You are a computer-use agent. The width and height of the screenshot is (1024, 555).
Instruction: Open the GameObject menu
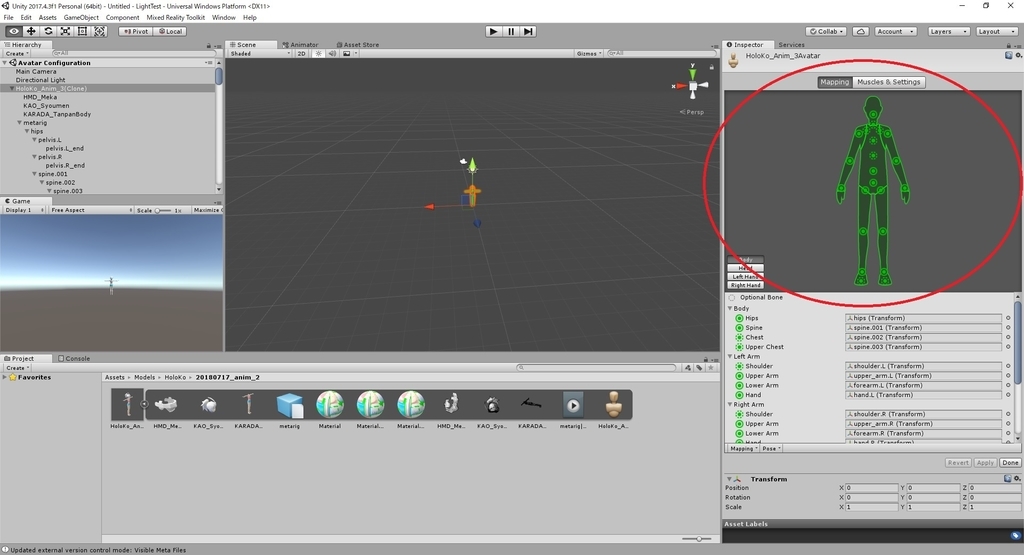point(81,18)
